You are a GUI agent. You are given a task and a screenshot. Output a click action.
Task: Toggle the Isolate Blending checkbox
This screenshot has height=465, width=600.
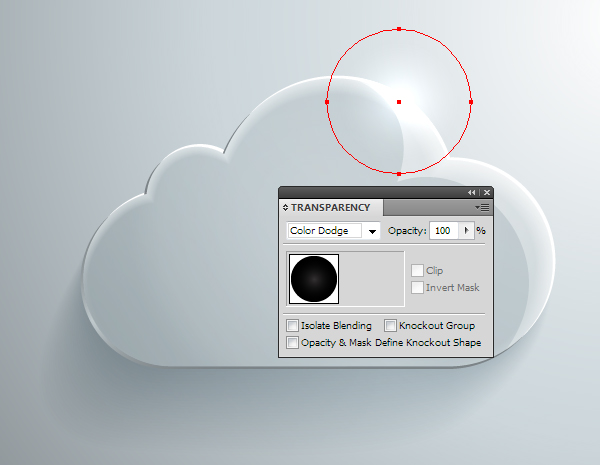(x=292, y=326)
